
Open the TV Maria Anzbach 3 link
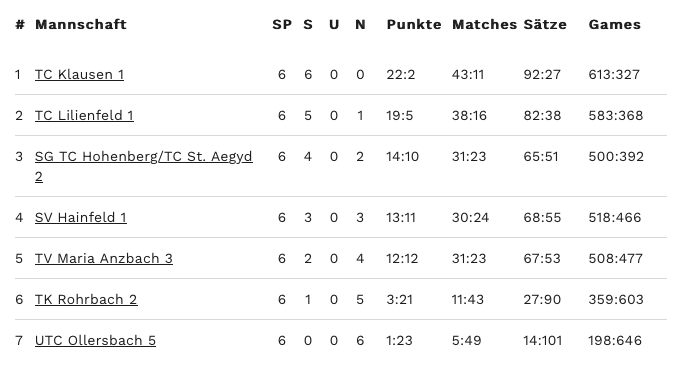click(x=104, y=258)
